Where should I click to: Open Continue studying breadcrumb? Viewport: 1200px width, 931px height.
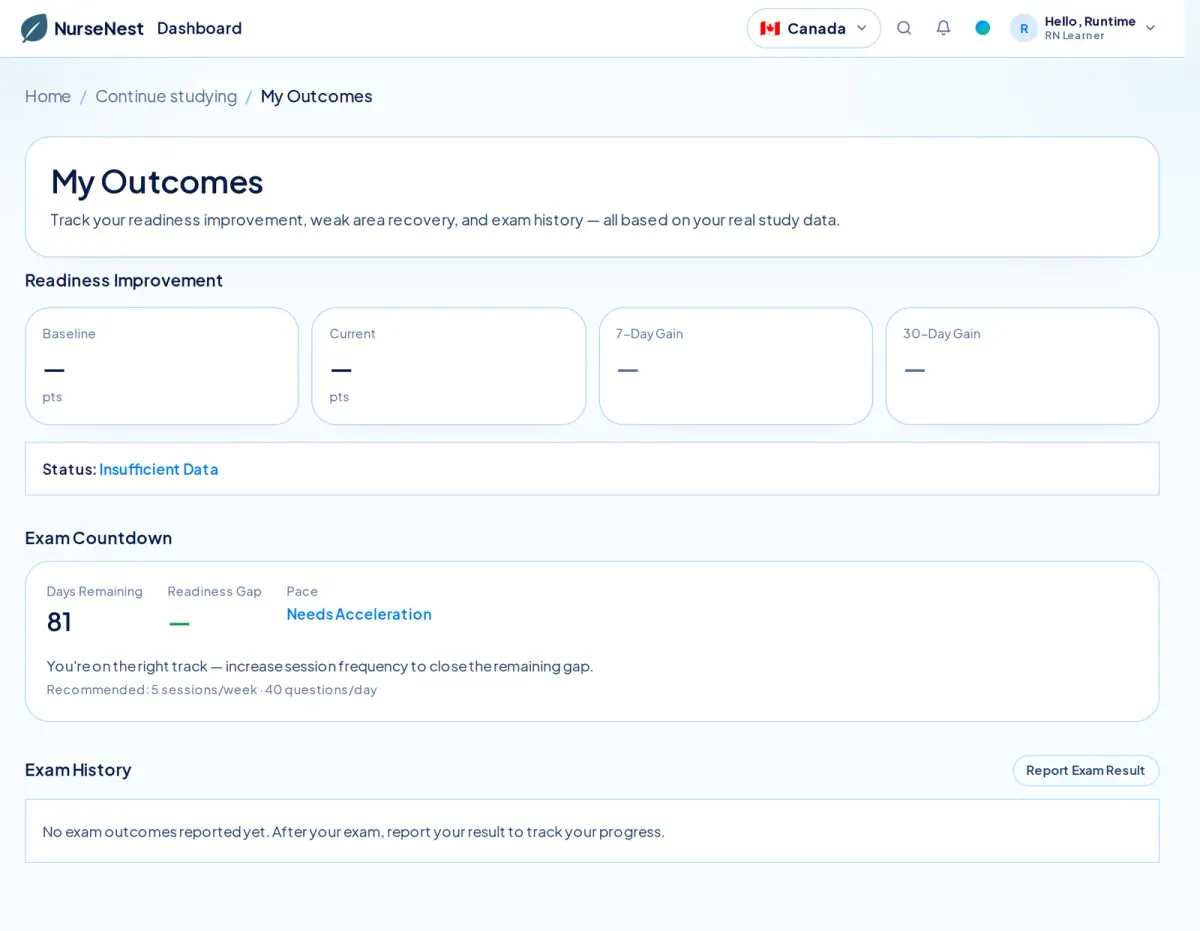pos(166,96)
